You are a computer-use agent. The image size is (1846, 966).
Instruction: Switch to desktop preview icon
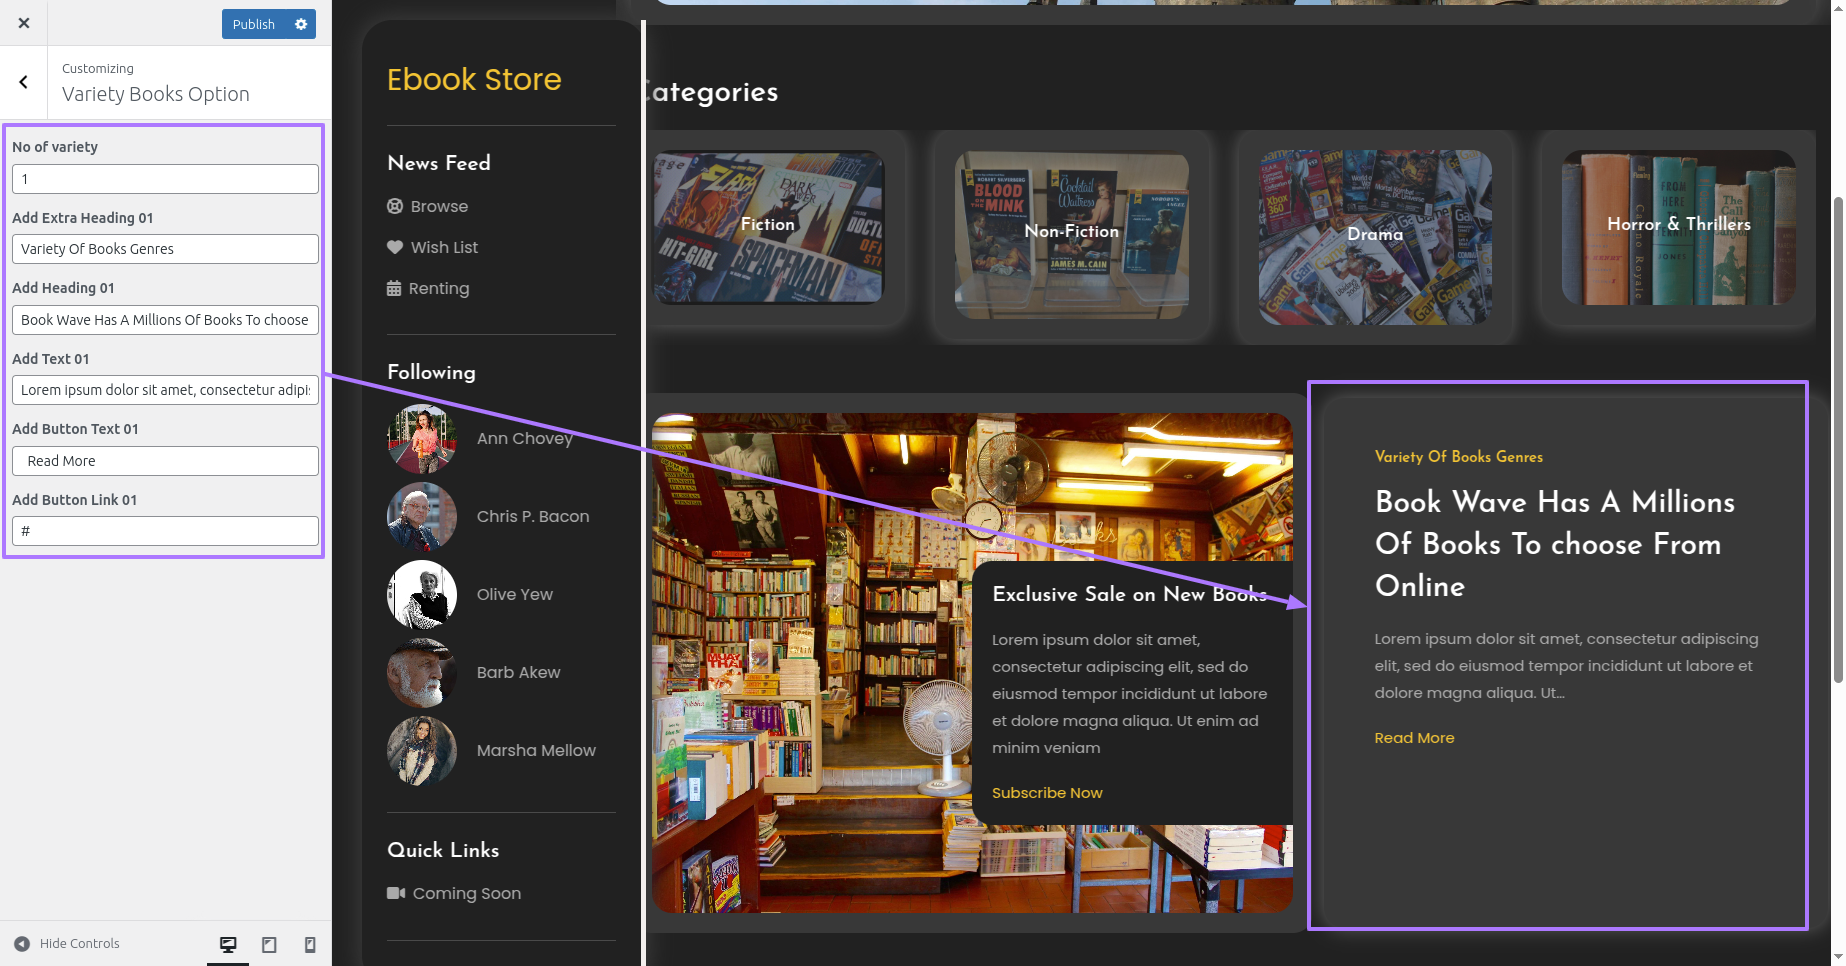228,944
